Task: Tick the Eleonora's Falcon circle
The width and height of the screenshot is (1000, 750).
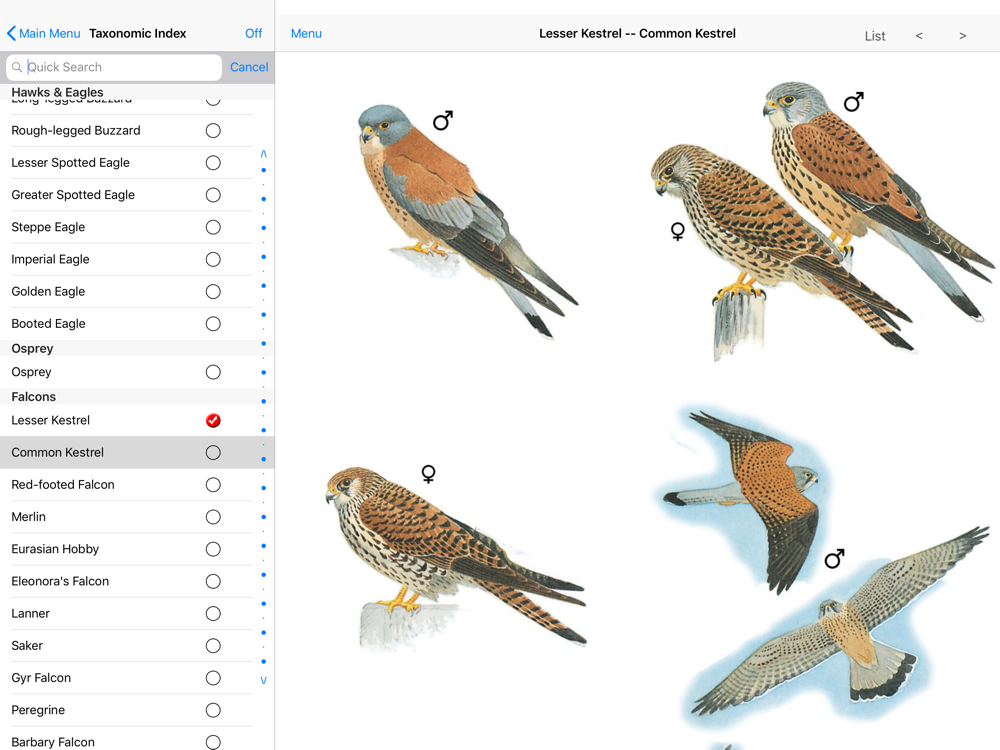Action: (213, 582)
